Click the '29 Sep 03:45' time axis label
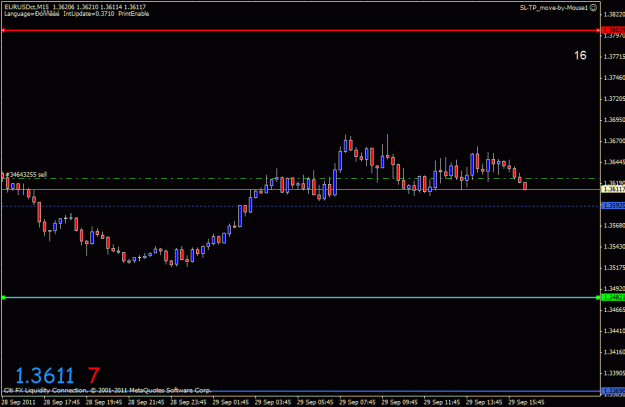The image size is (625, 407). [x=273, y=402]
